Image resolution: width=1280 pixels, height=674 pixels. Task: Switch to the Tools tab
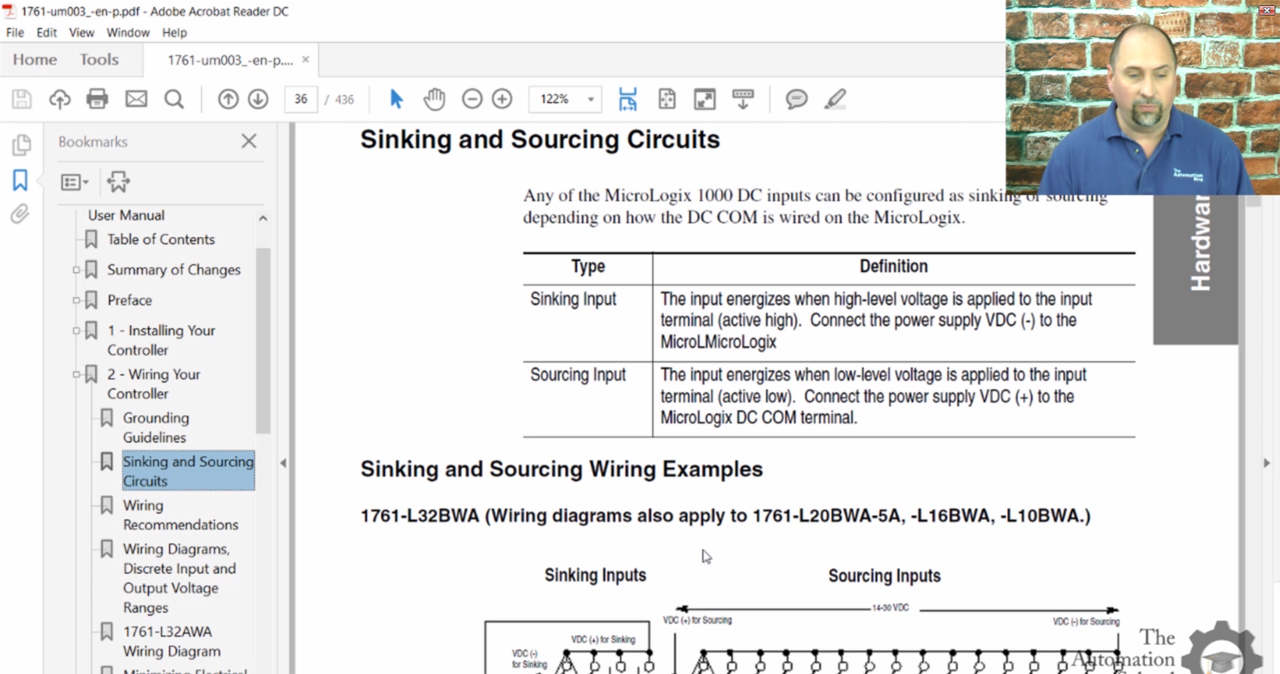point(99,60)
